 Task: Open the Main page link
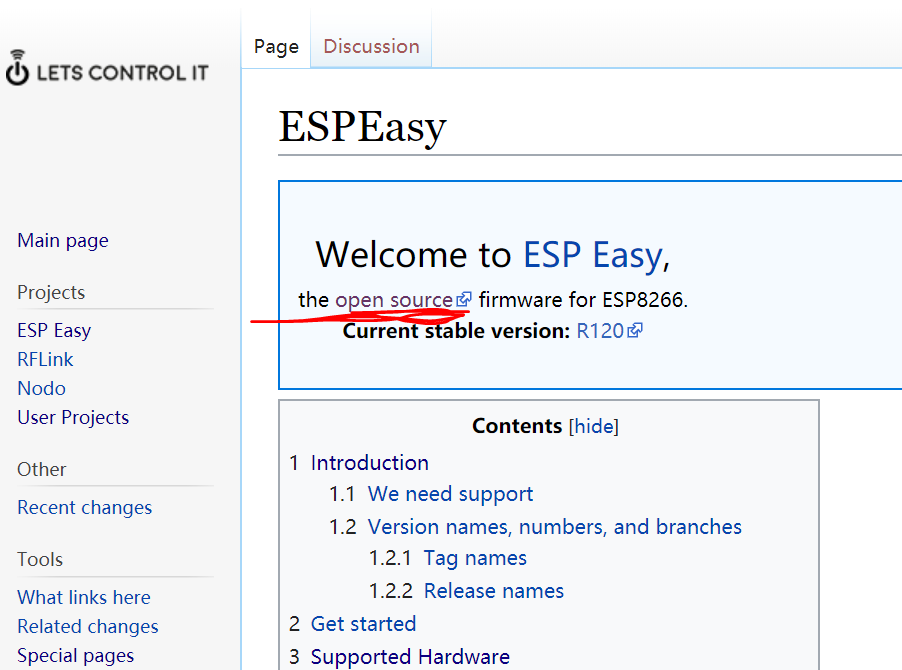[62, 240]
